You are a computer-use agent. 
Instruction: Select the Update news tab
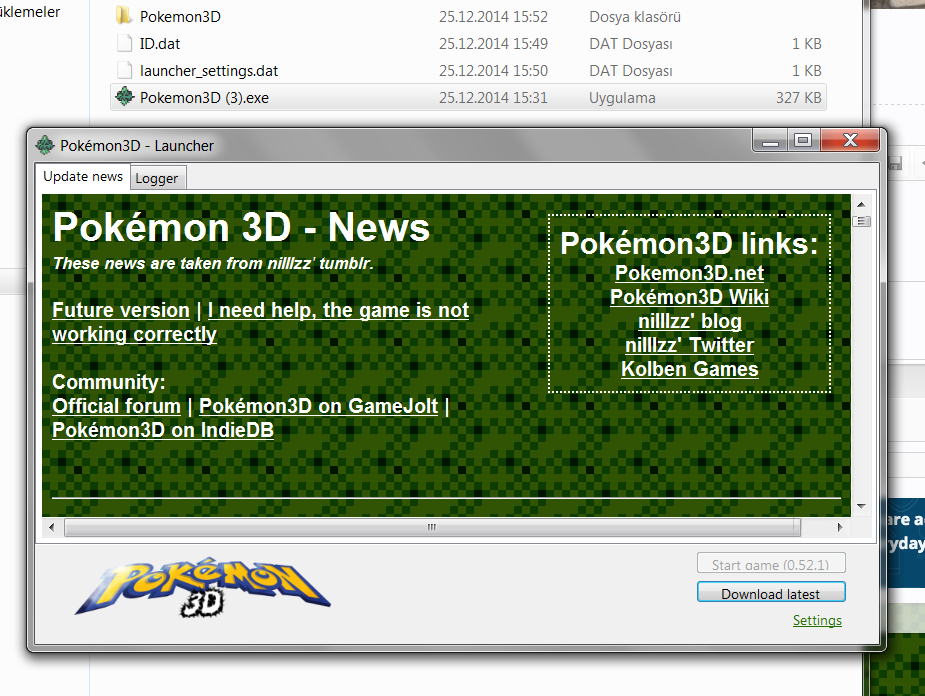[x=83, y=177]
